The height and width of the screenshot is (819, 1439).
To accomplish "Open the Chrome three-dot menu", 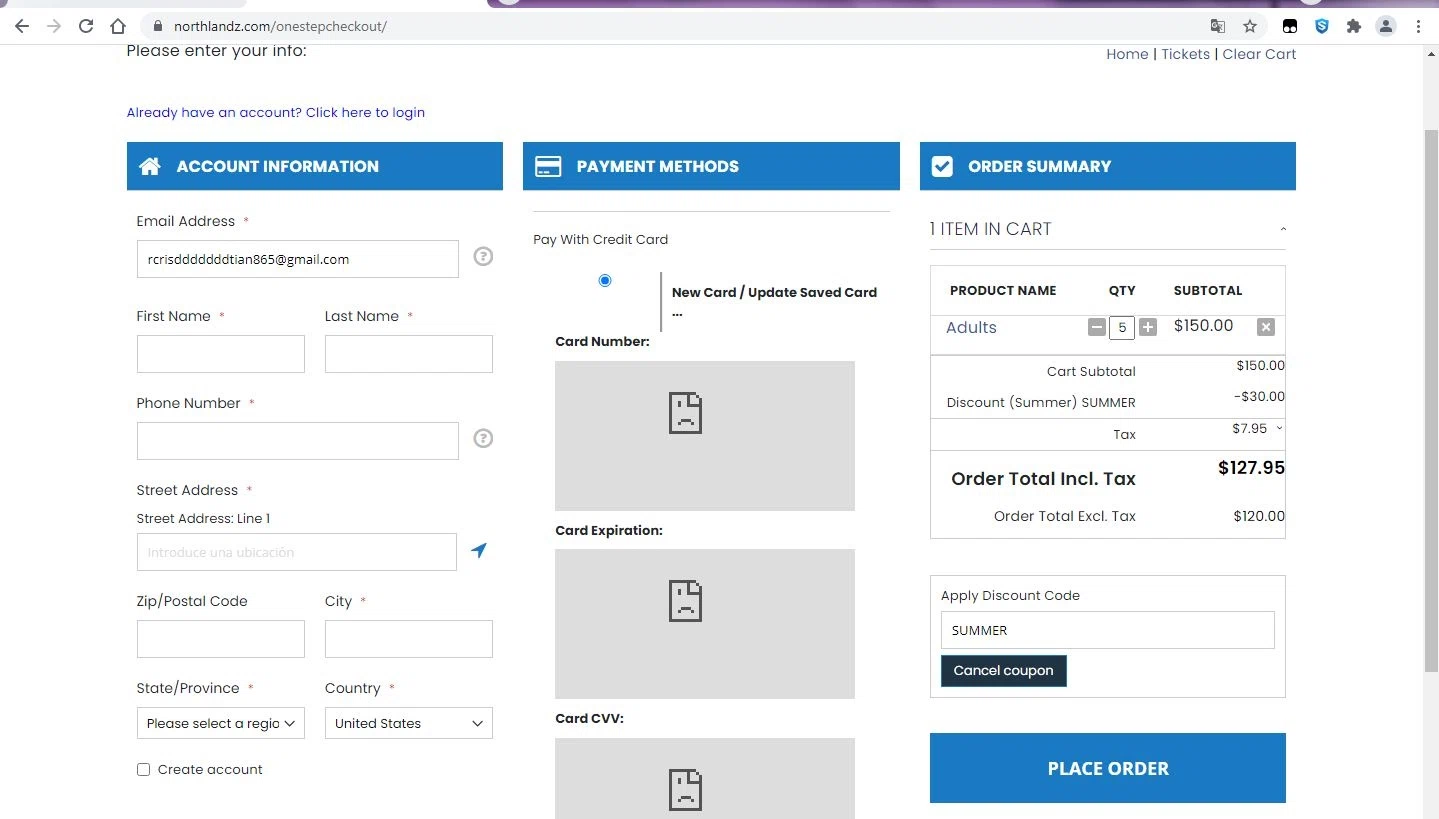I will [x=1418, y=26].
